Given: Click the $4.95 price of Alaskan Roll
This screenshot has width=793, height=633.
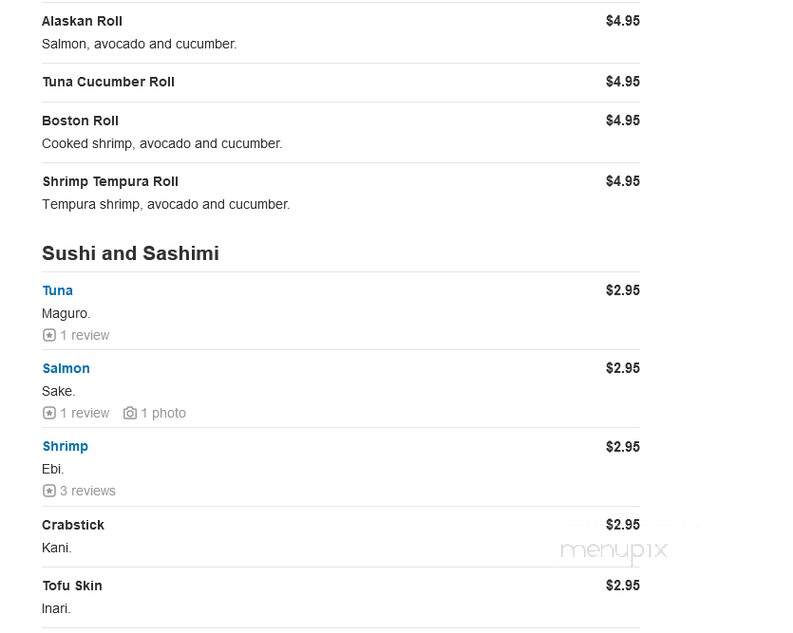Looking at the screenshot, I should point(623,21).
